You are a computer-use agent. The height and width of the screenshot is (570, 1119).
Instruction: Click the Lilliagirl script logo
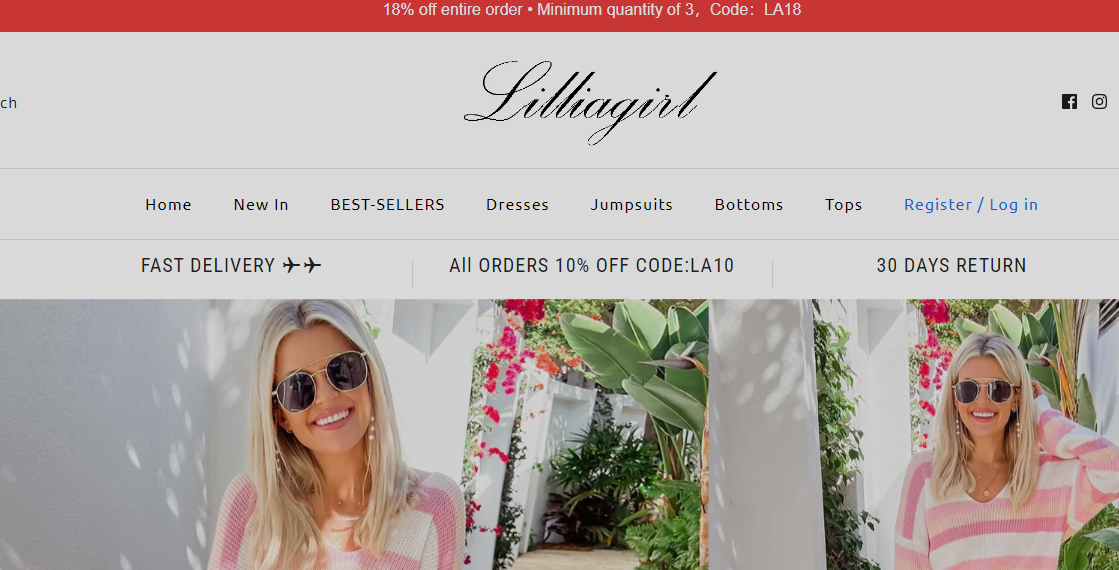(x=590, y=102)
